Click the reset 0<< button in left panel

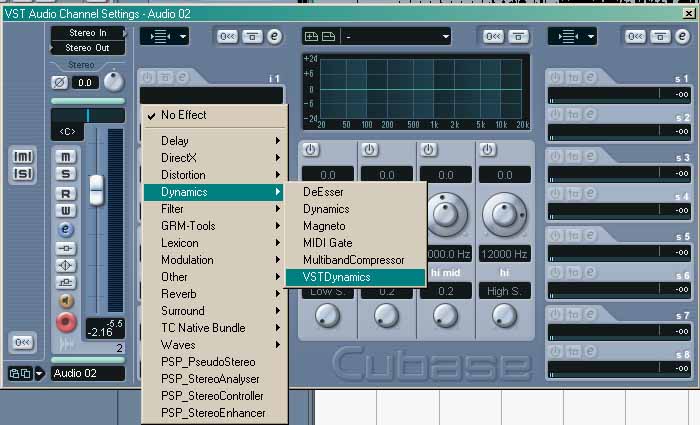(23, 342)
